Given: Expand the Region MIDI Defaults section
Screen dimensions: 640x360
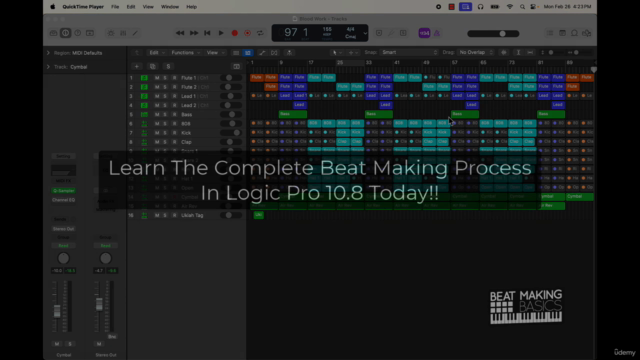Looking at the screenshot, I should pos(48,53).
